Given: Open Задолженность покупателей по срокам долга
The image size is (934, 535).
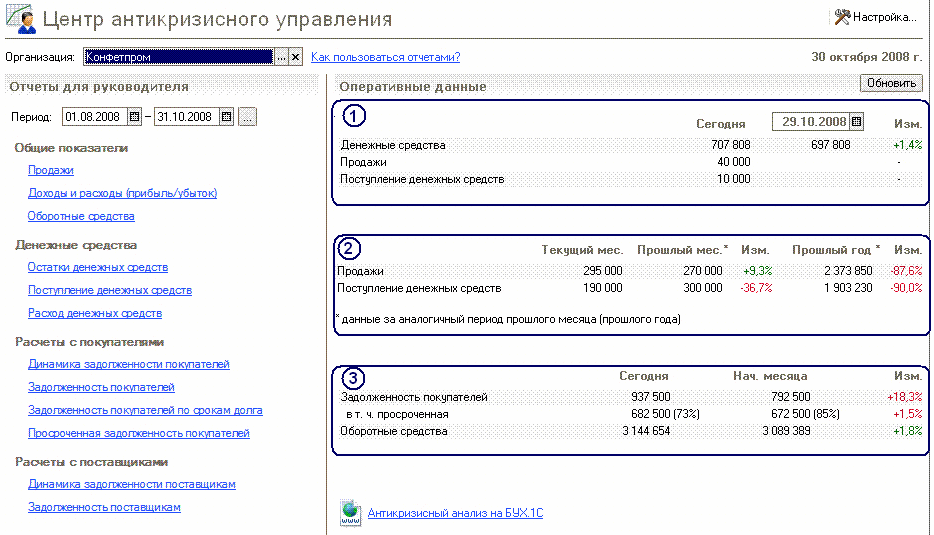Looking at the screenshot, I should pyautogui.click(x=145, y=410).
